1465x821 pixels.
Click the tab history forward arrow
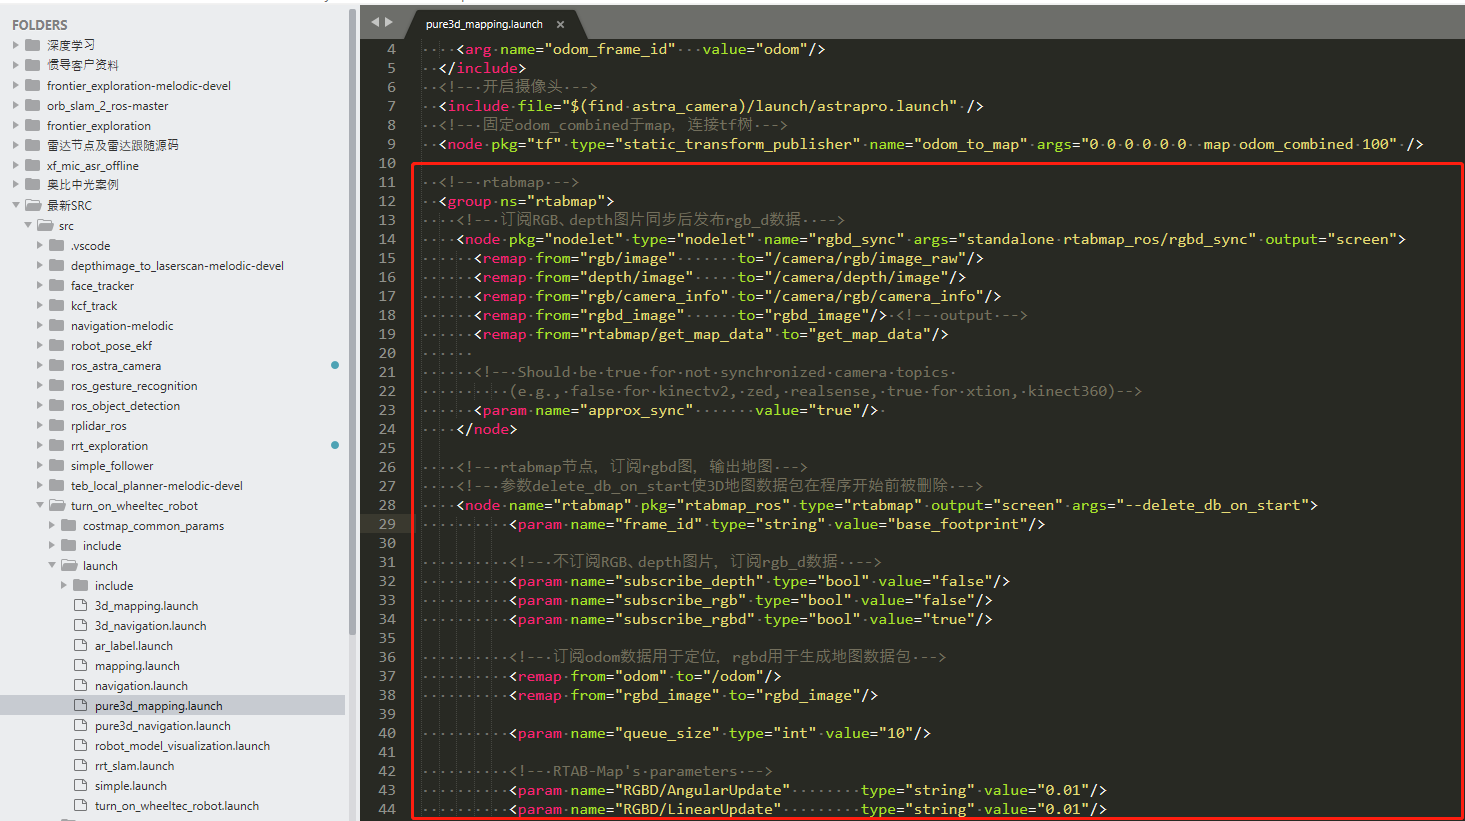(x=389, y=22)
